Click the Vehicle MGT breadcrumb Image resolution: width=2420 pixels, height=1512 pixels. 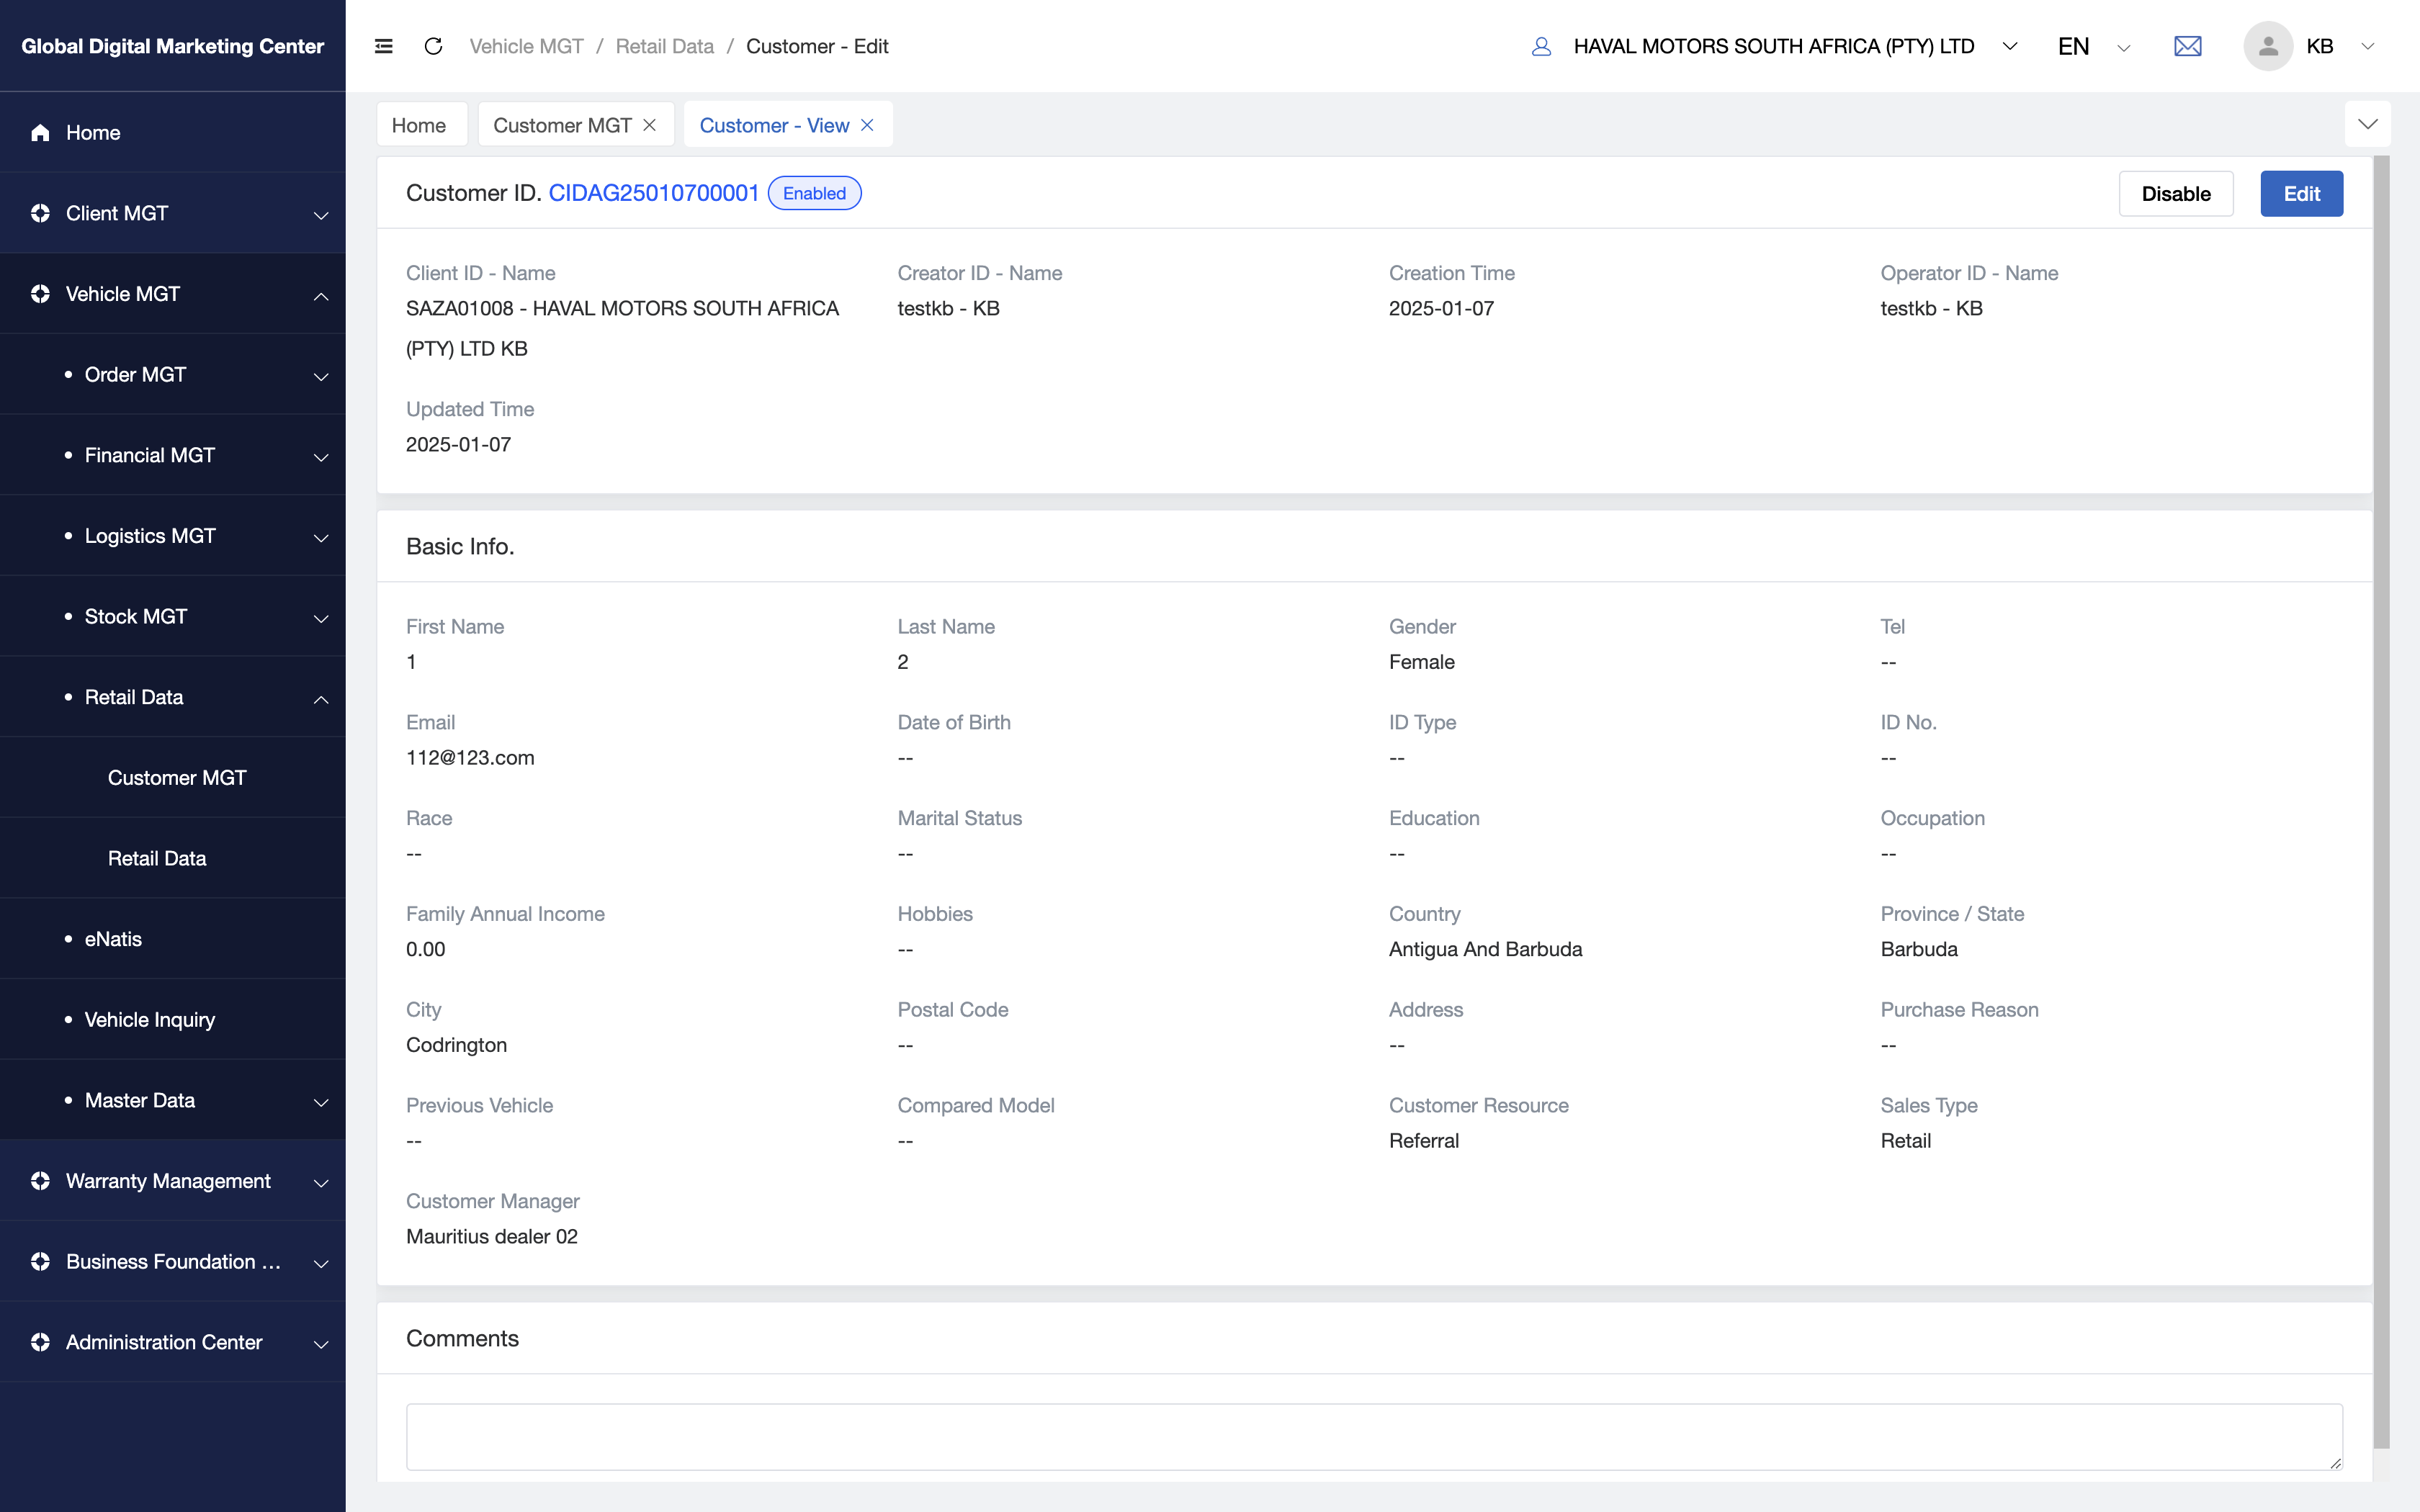(526, 46)
